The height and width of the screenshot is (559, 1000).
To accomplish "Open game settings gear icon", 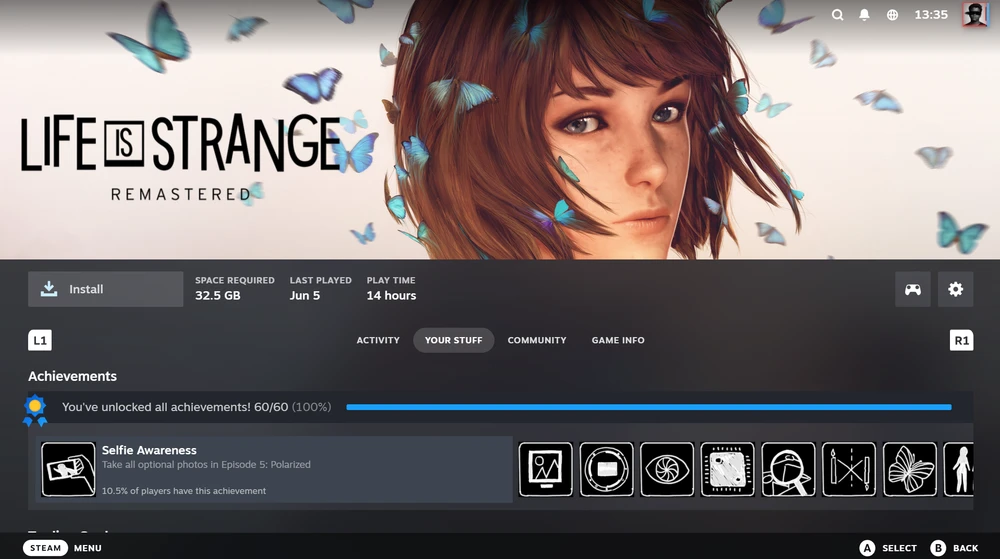I will click(955, 289).
